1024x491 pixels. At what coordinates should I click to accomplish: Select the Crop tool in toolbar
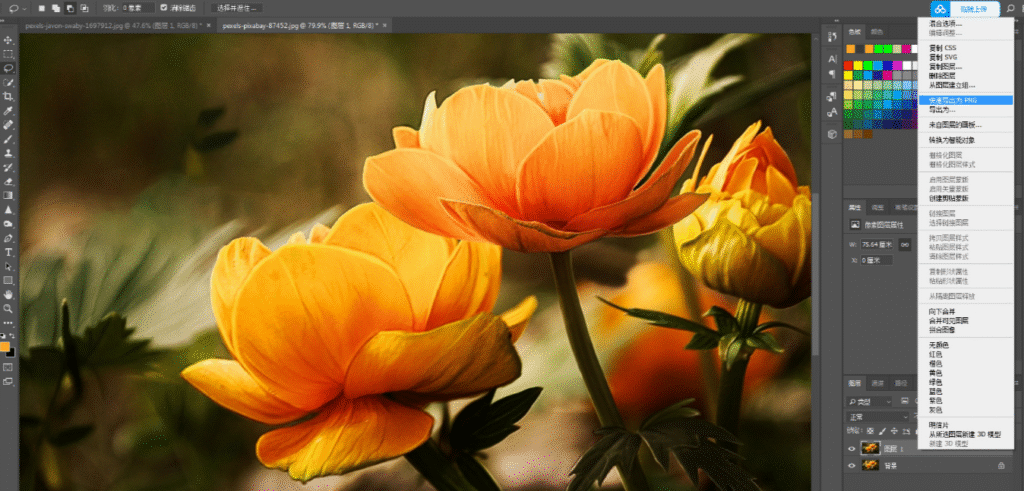(x=8, y=97)
